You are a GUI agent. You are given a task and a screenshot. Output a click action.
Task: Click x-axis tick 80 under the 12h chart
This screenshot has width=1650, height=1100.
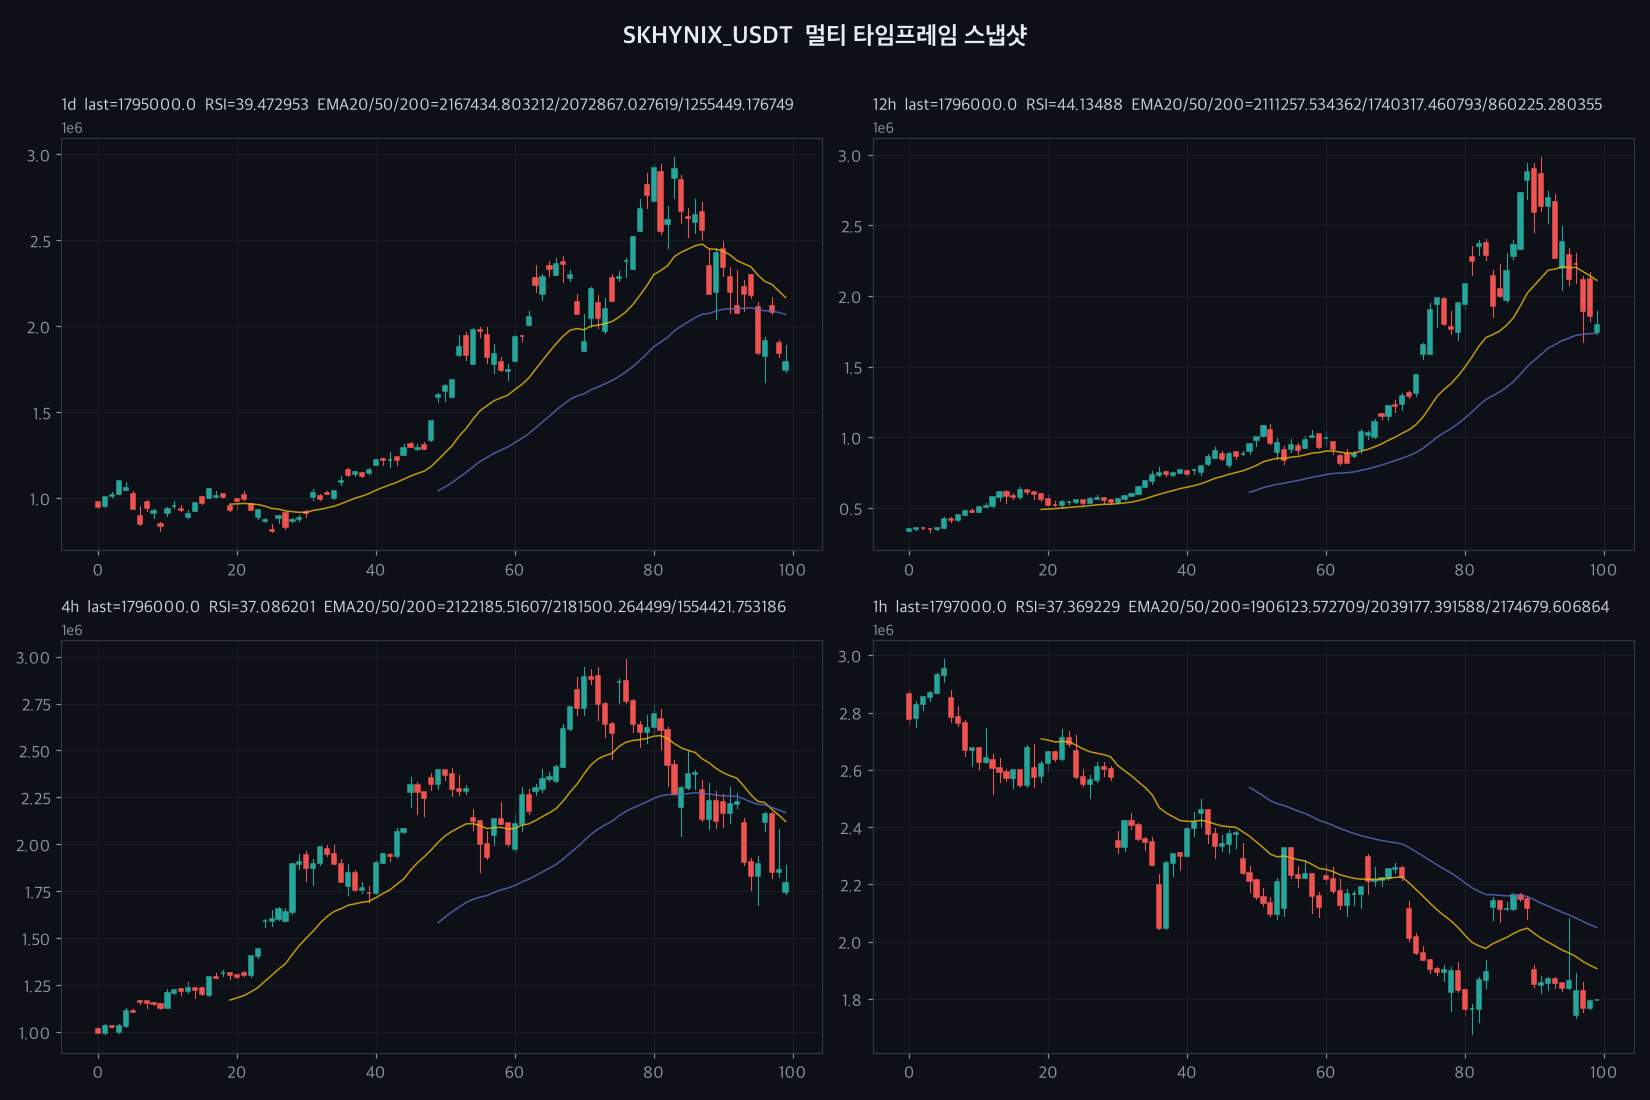tap(1464, 570)
